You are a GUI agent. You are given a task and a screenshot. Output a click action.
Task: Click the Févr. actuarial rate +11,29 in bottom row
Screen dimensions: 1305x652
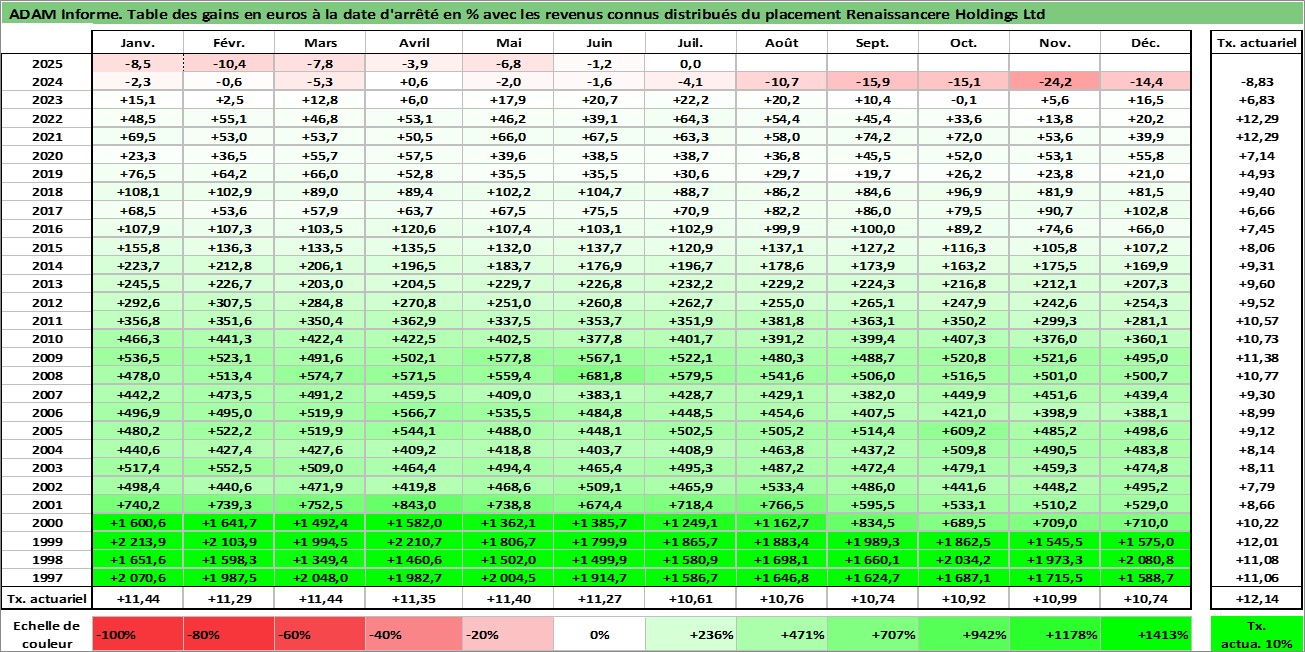(229, 598)
